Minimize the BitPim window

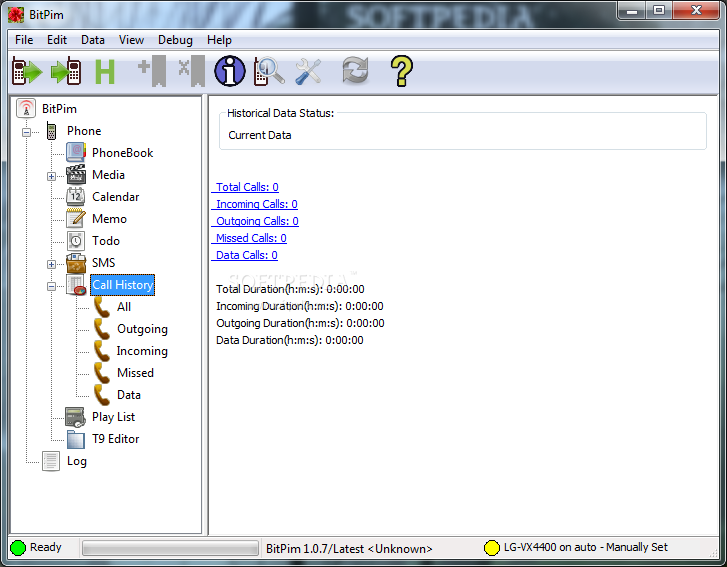[632, 10]
